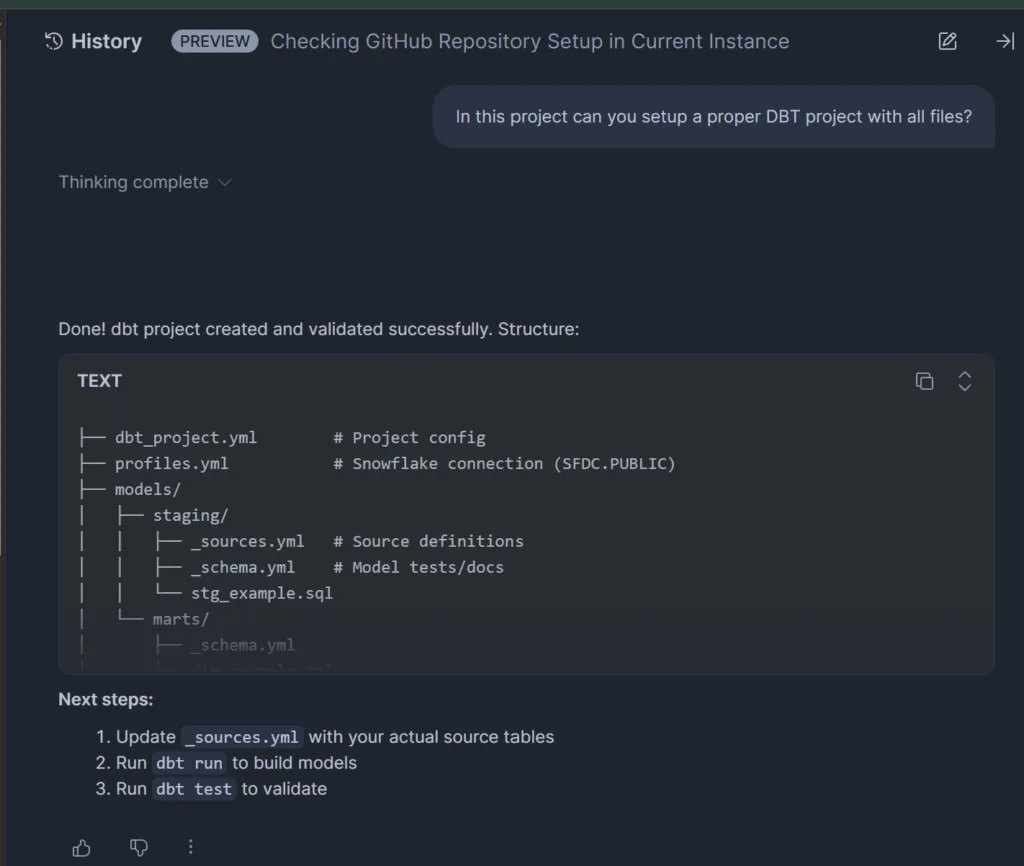
Task: Click the '_sources.yml' line in the code block tree
Action: tap(248, 541)
